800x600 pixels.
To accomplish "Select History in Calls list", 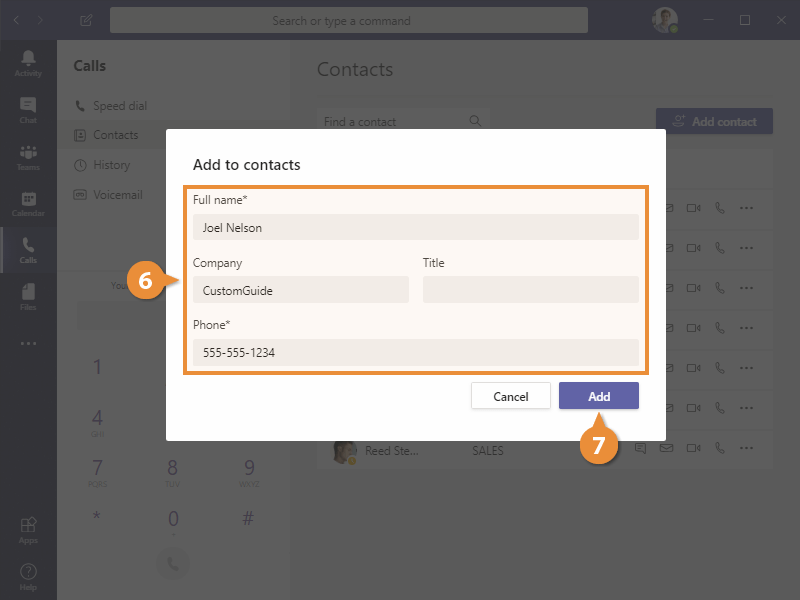I will click(x=111, y=165).
